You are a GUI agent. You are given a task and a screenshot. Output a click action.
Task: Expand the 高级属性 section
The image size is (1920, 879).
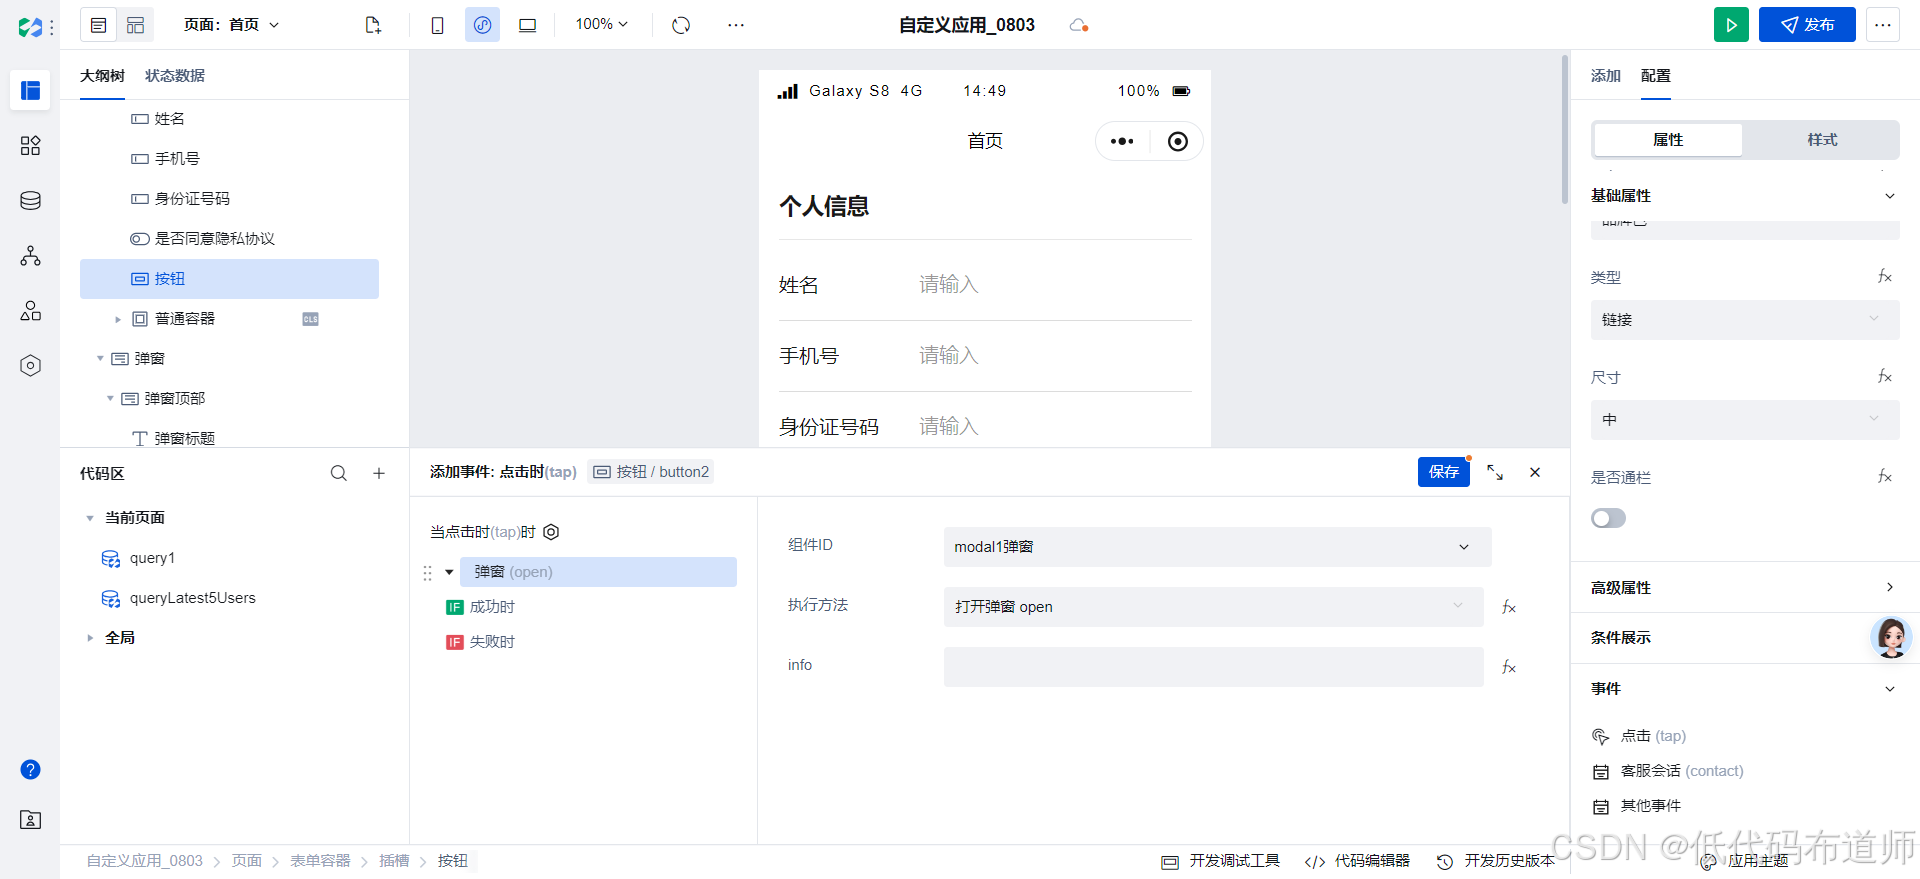(1890, 587)
